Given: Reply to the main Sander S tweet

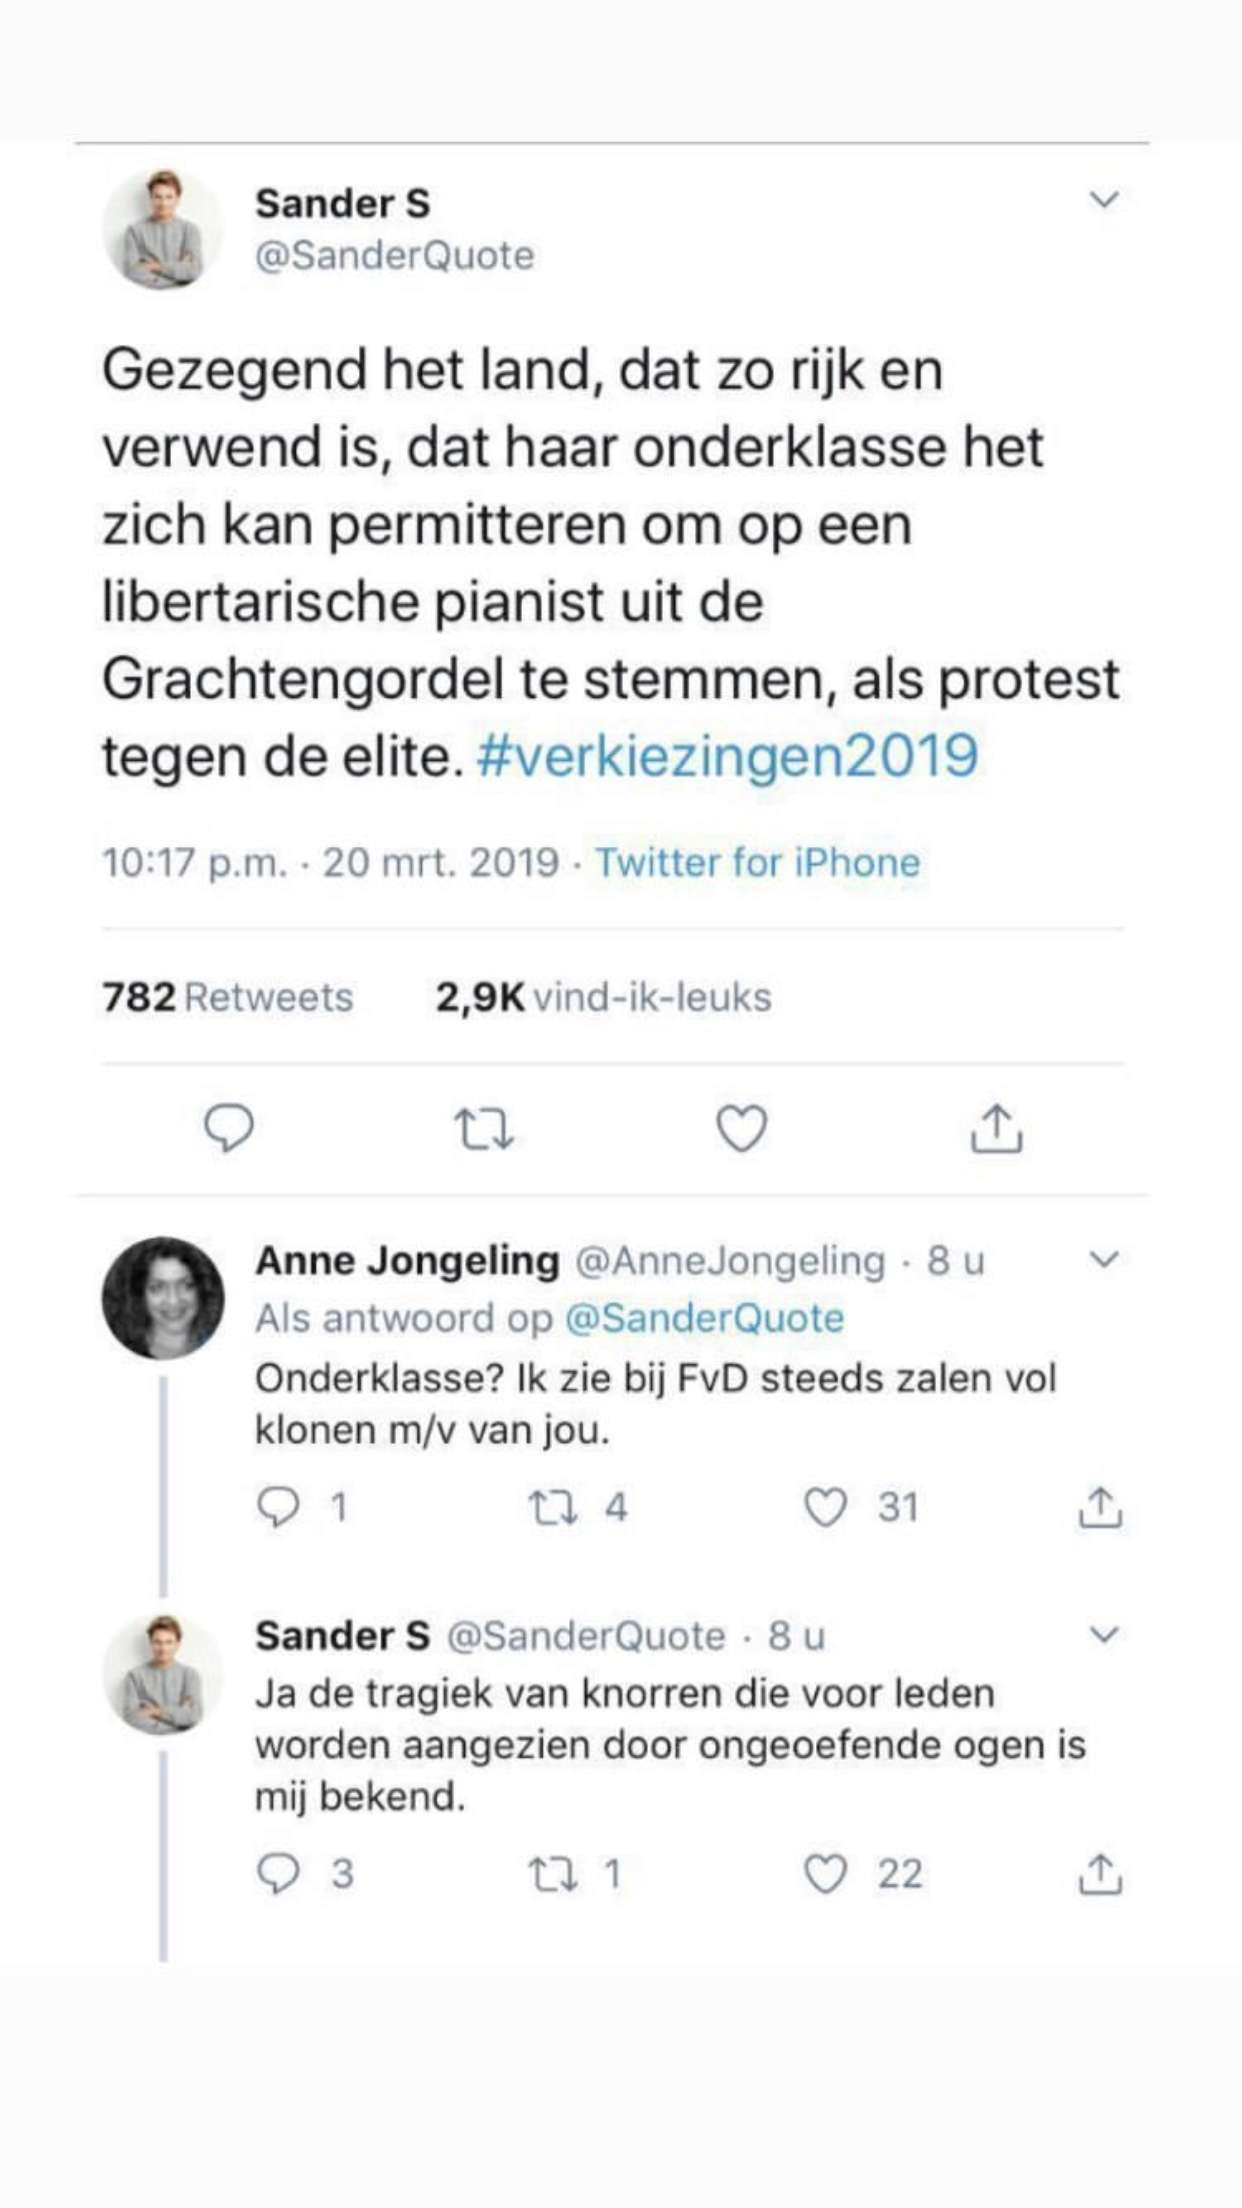Looking at the screenshot, I should tap(229, 1128).
